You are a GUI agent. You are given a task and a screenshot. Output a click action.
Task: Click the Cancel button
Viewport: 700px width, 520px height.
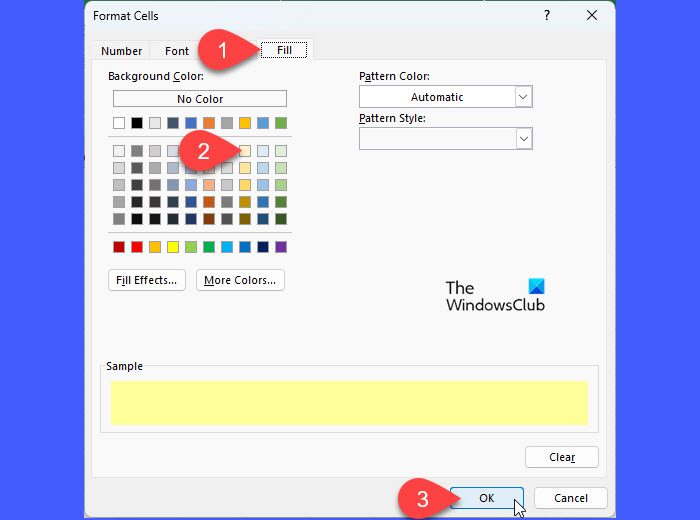(x=571, y=498)
